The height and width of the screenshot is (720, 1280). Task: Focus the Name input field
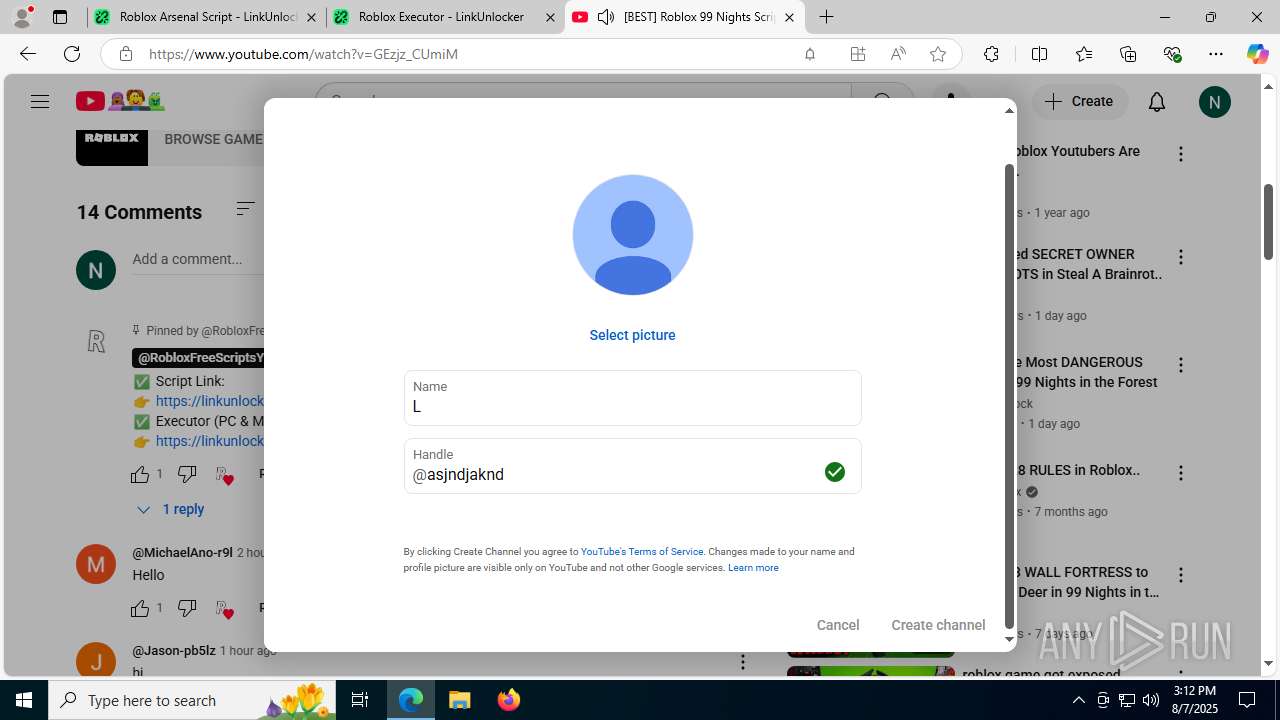633,398
